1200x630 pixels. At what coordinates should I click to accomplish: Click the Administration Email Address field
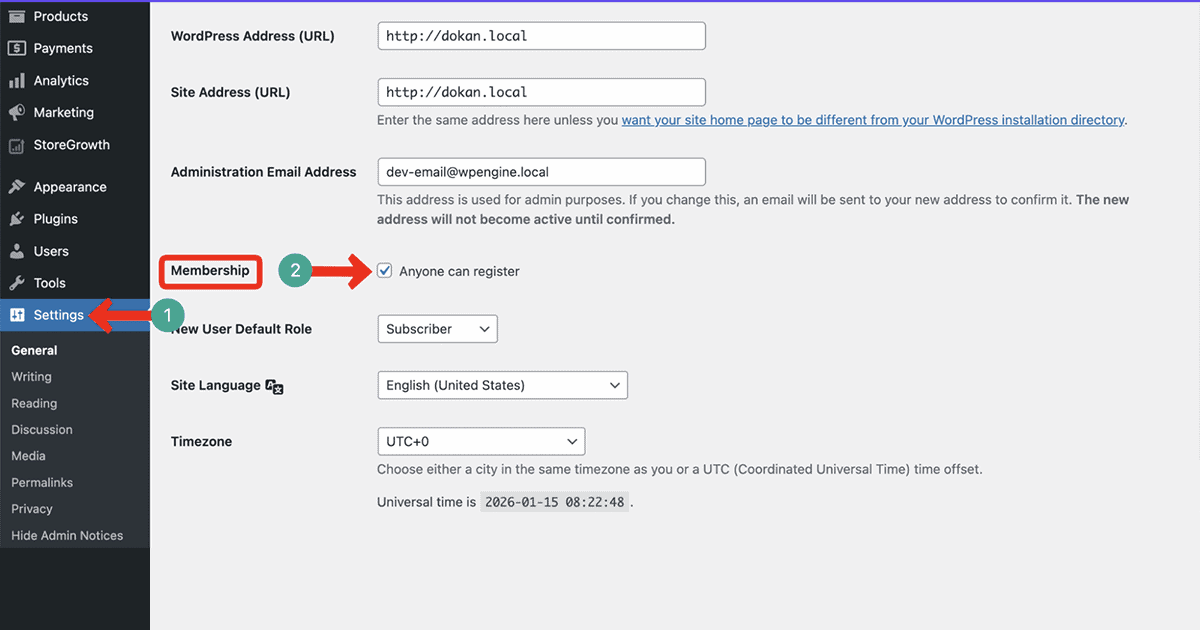coord(541,171)
